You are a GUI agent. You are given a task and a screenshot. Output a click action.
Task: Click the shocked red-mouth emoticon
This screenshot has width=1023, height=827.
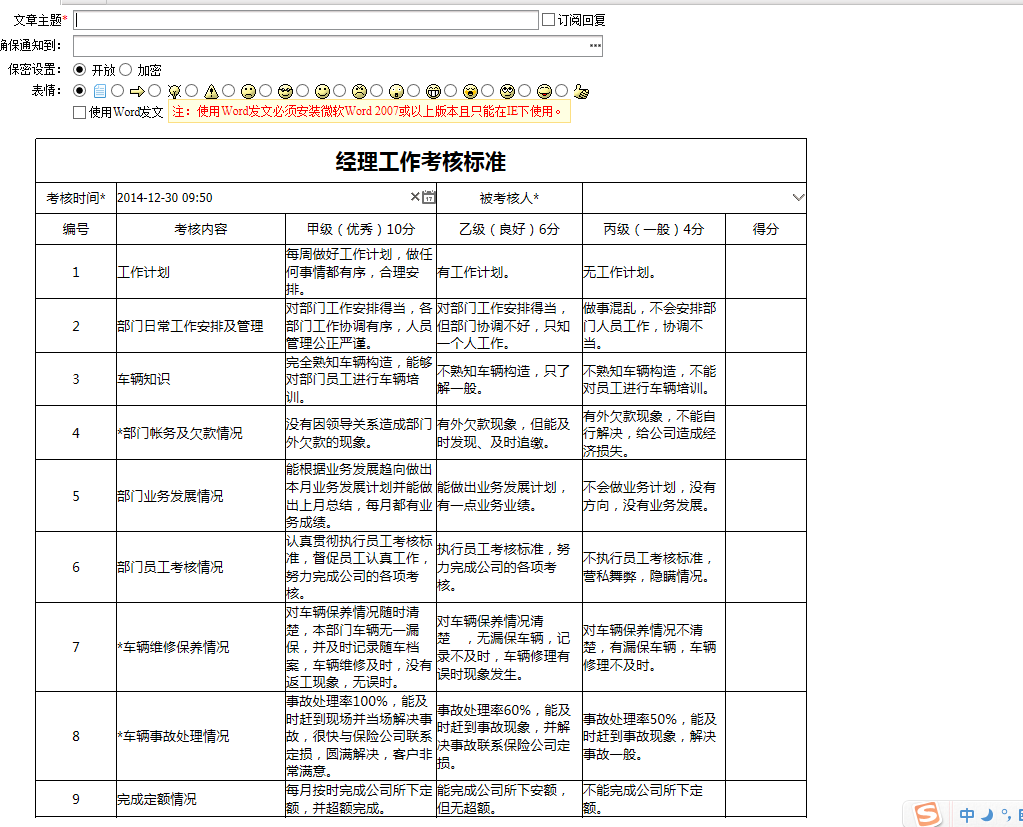point(470,91)
